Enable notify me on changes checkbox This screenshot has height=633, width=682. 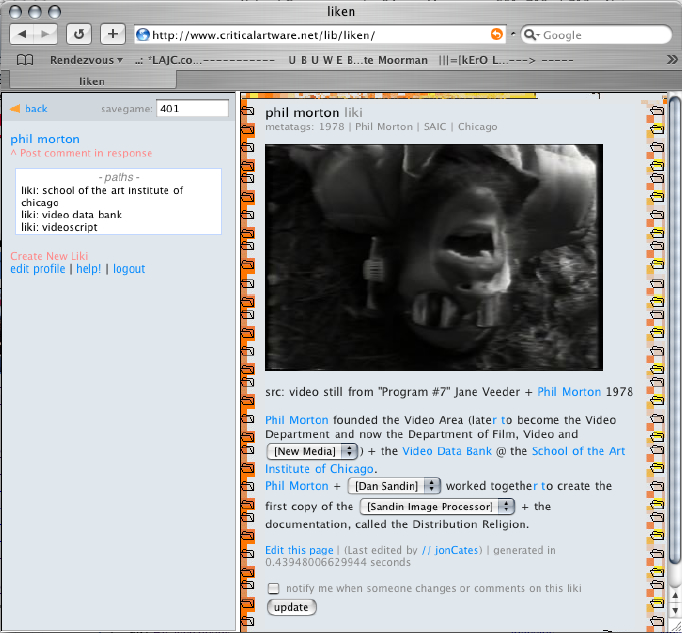(274, 589)
